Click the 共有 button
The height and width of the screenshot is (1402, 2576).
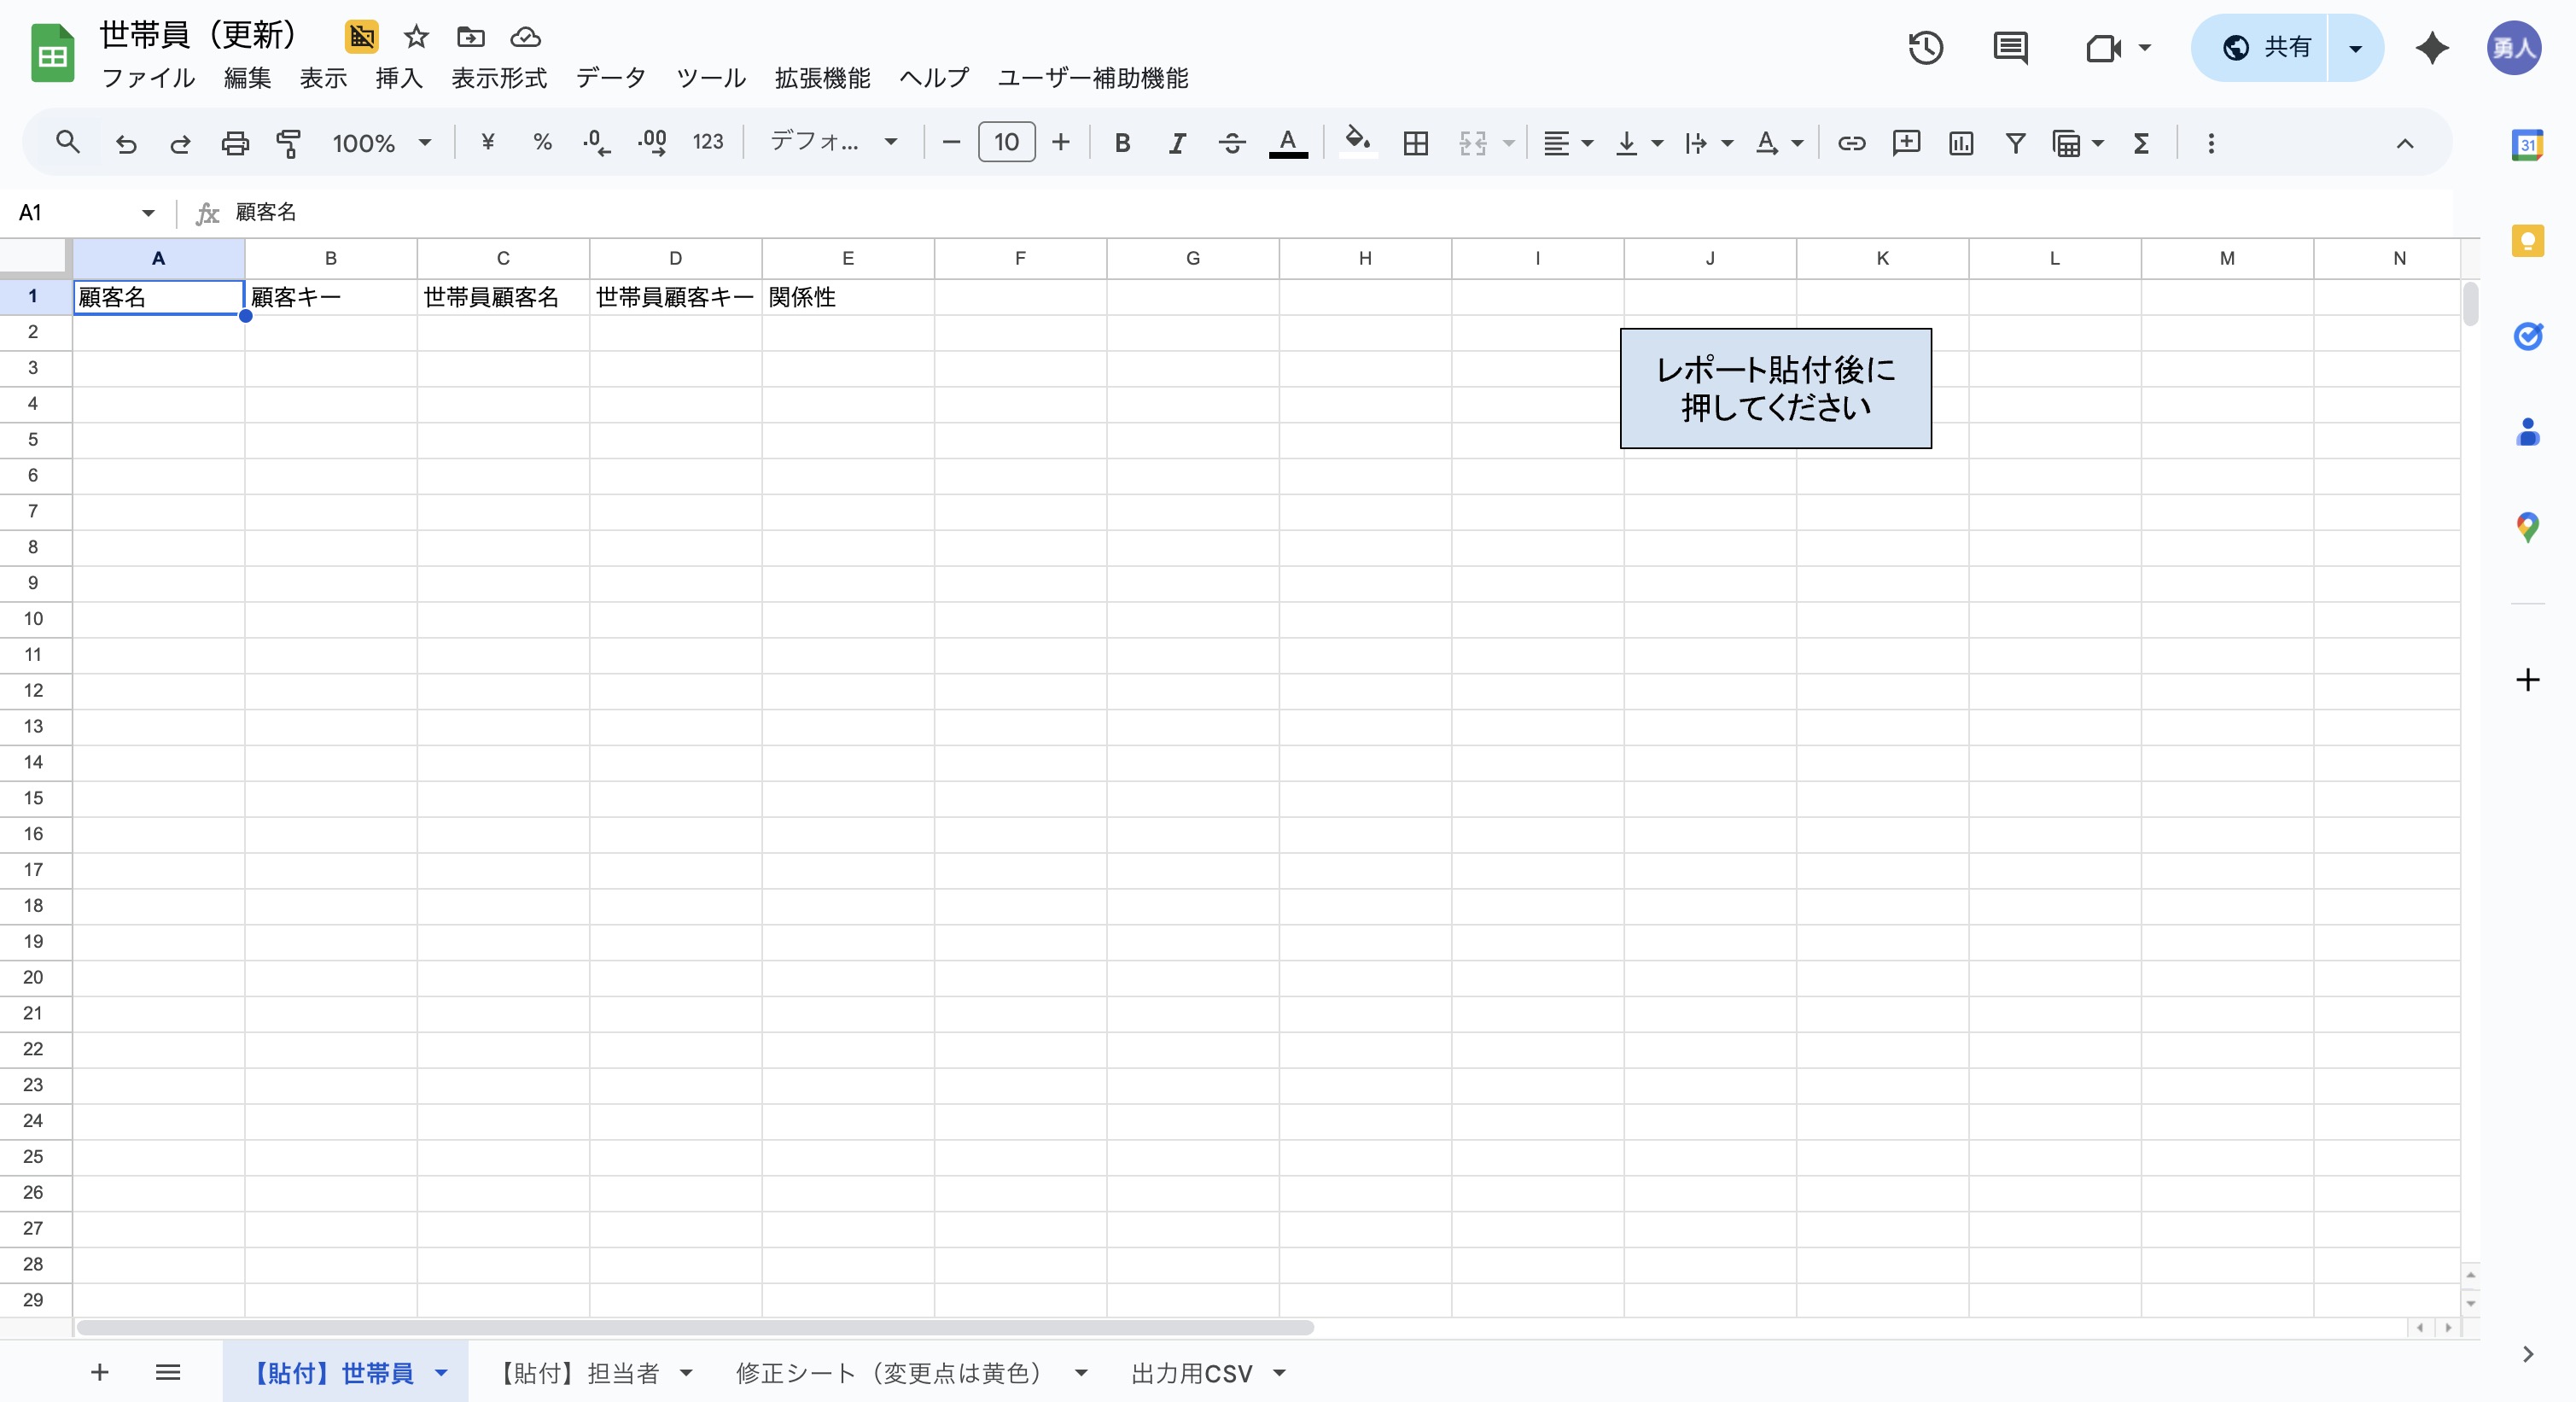point(2286,47)
